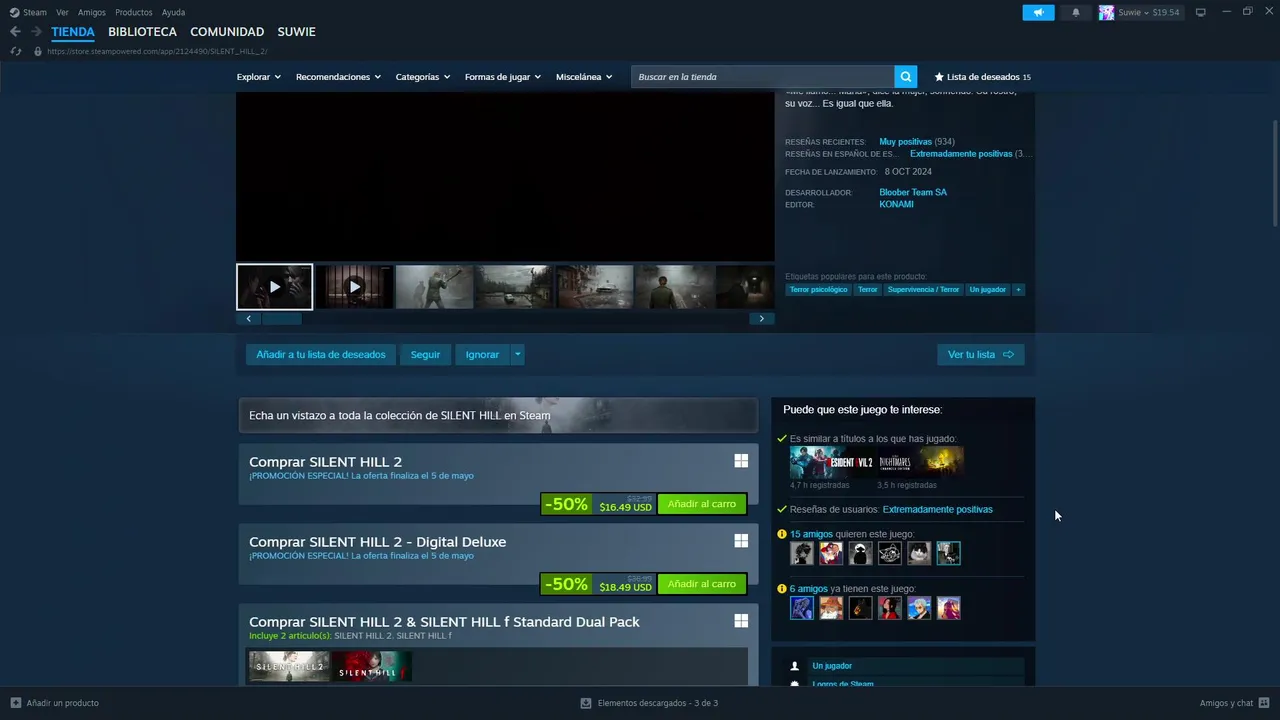Switch to the TIENDA tab
Screen dimensions: 1280x720
click(73, 32)
